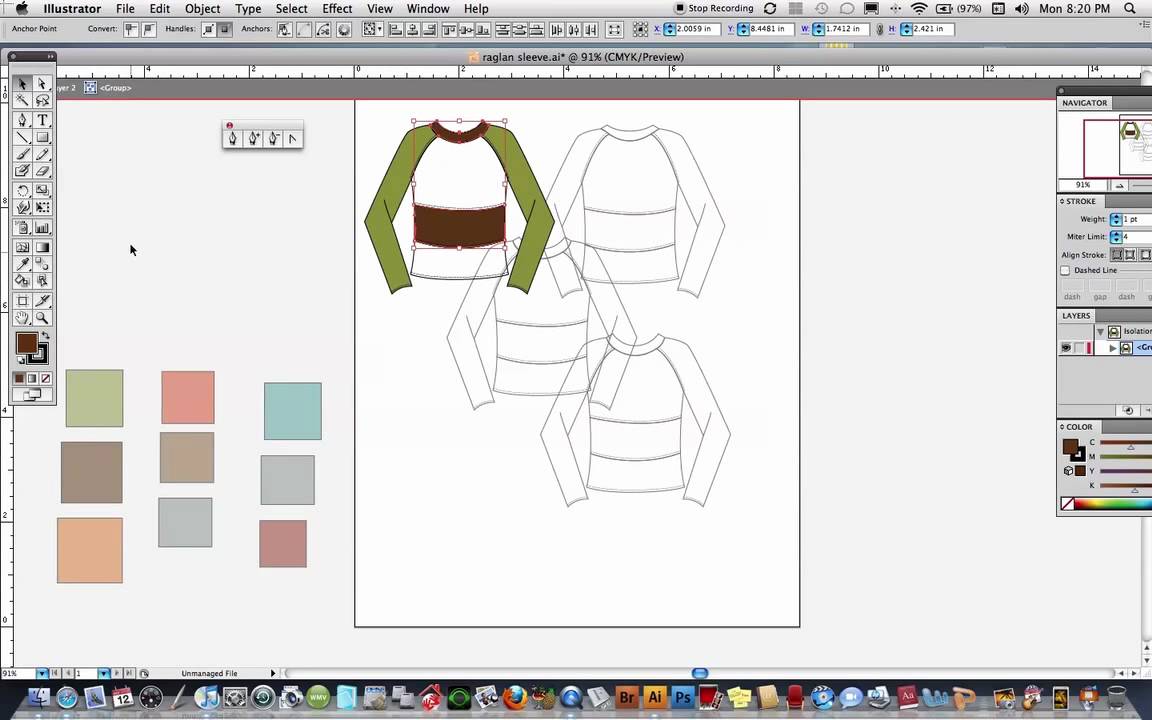Open the zoom level dropdown at bottom left
The image size is (1152, 720).
pyautogui.click(x=42, y=674)
